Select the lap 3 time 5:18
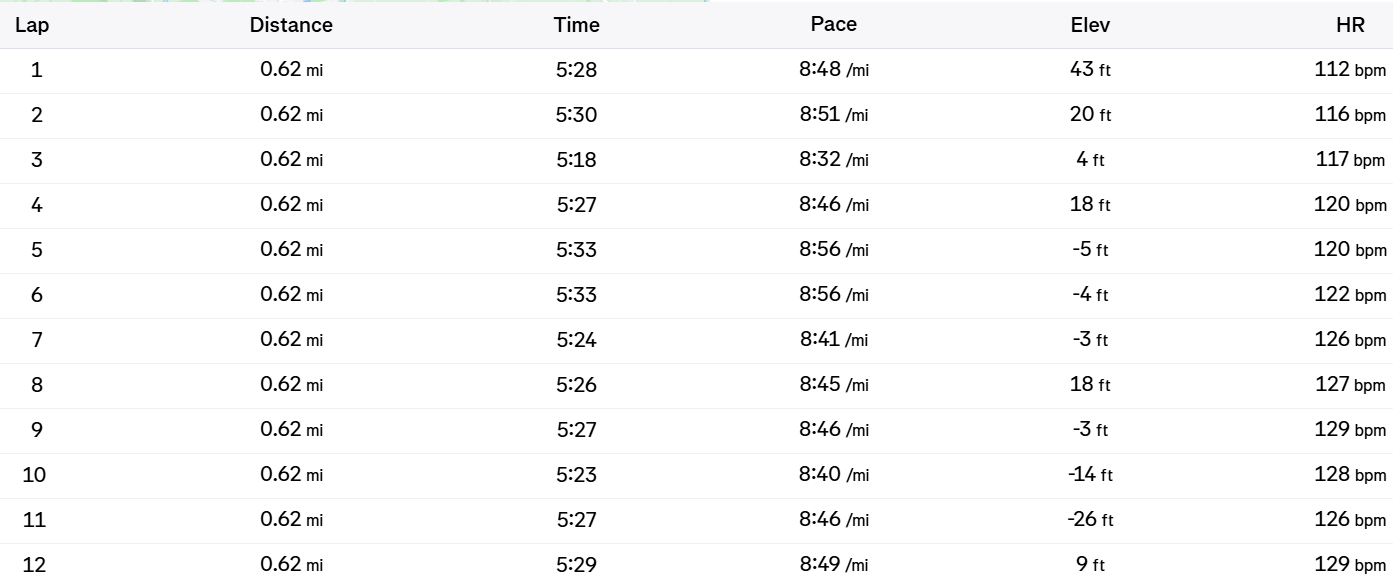 577,160
